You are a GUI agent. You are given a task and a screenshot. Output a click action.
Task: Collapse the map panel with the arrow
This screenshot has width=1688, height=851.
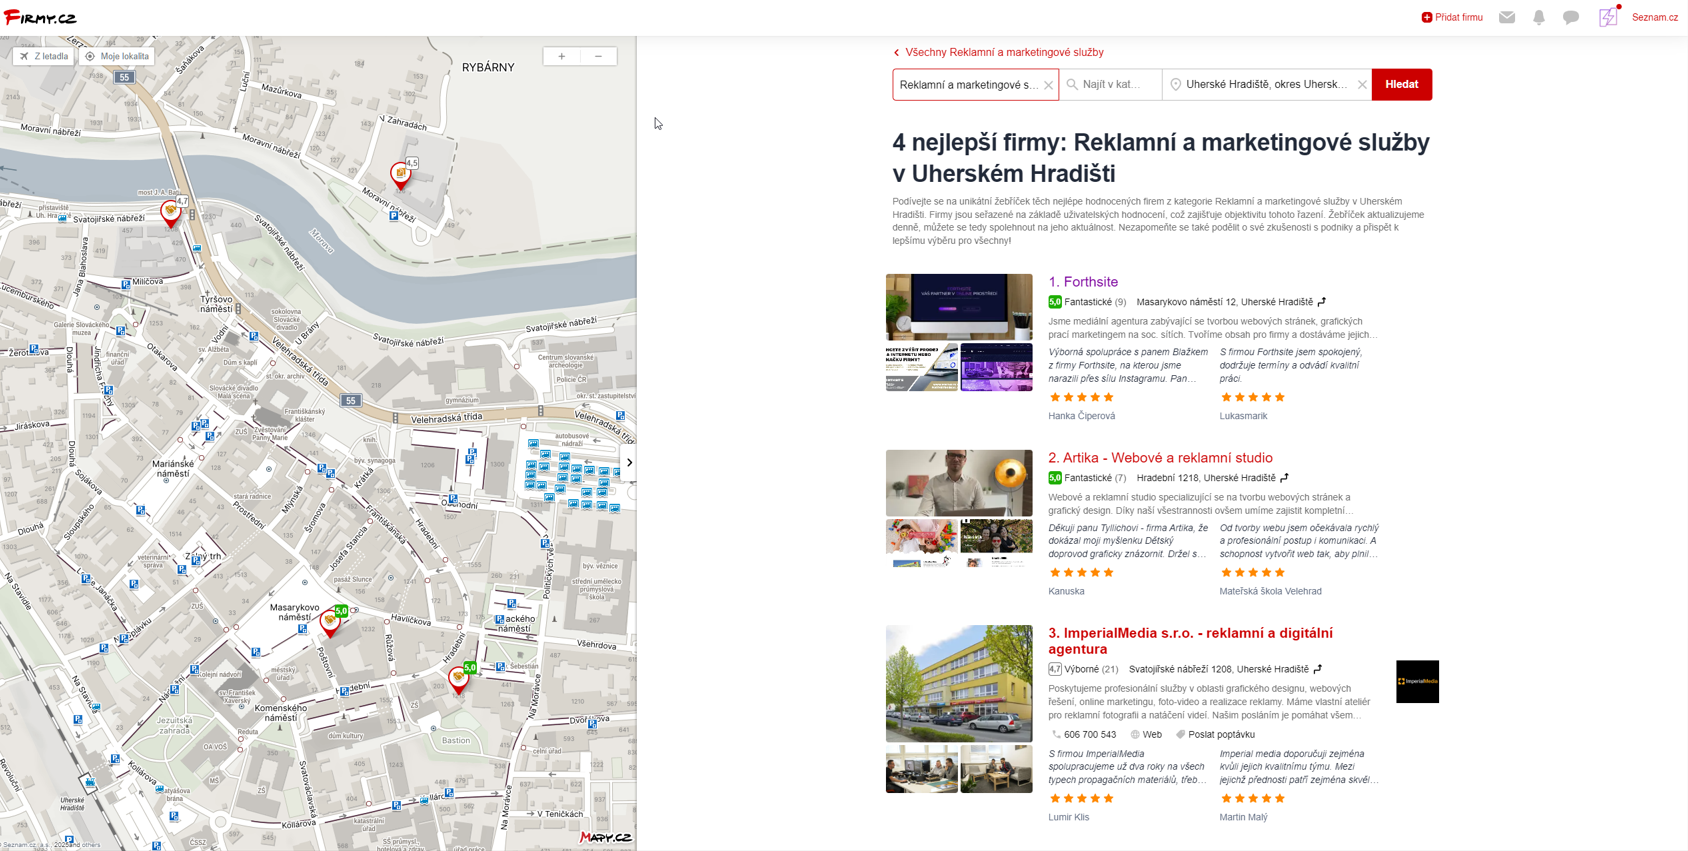[x=629, y=463]
